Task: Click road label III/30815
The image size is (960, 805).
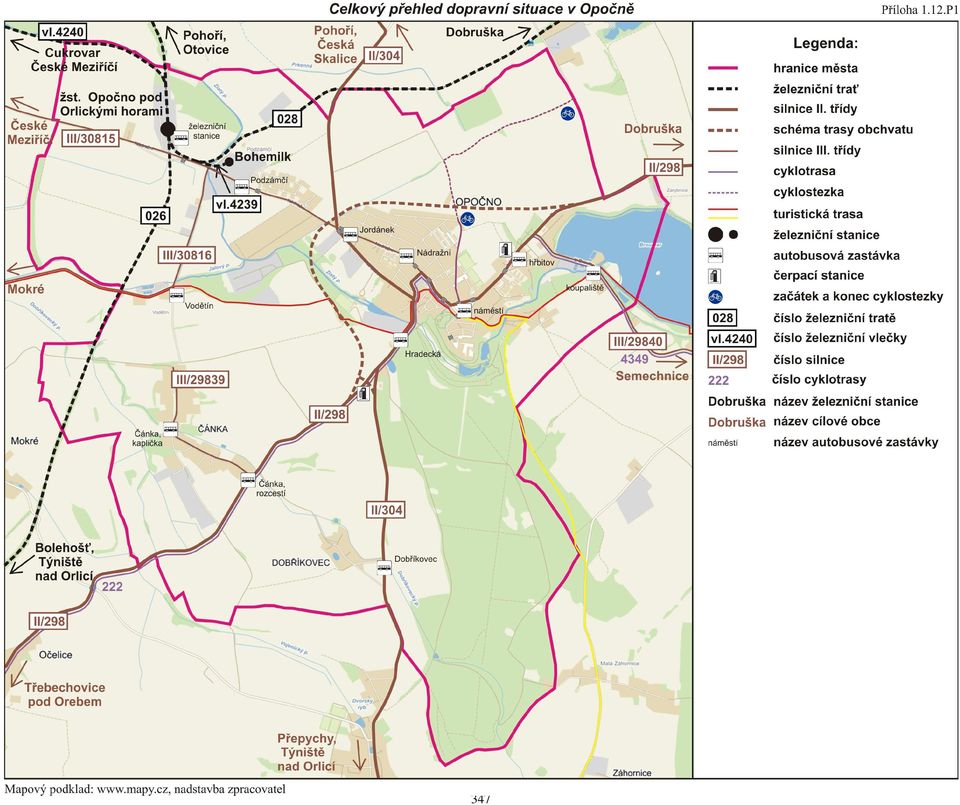Action: pyautogui.click(x=91, y=138)
